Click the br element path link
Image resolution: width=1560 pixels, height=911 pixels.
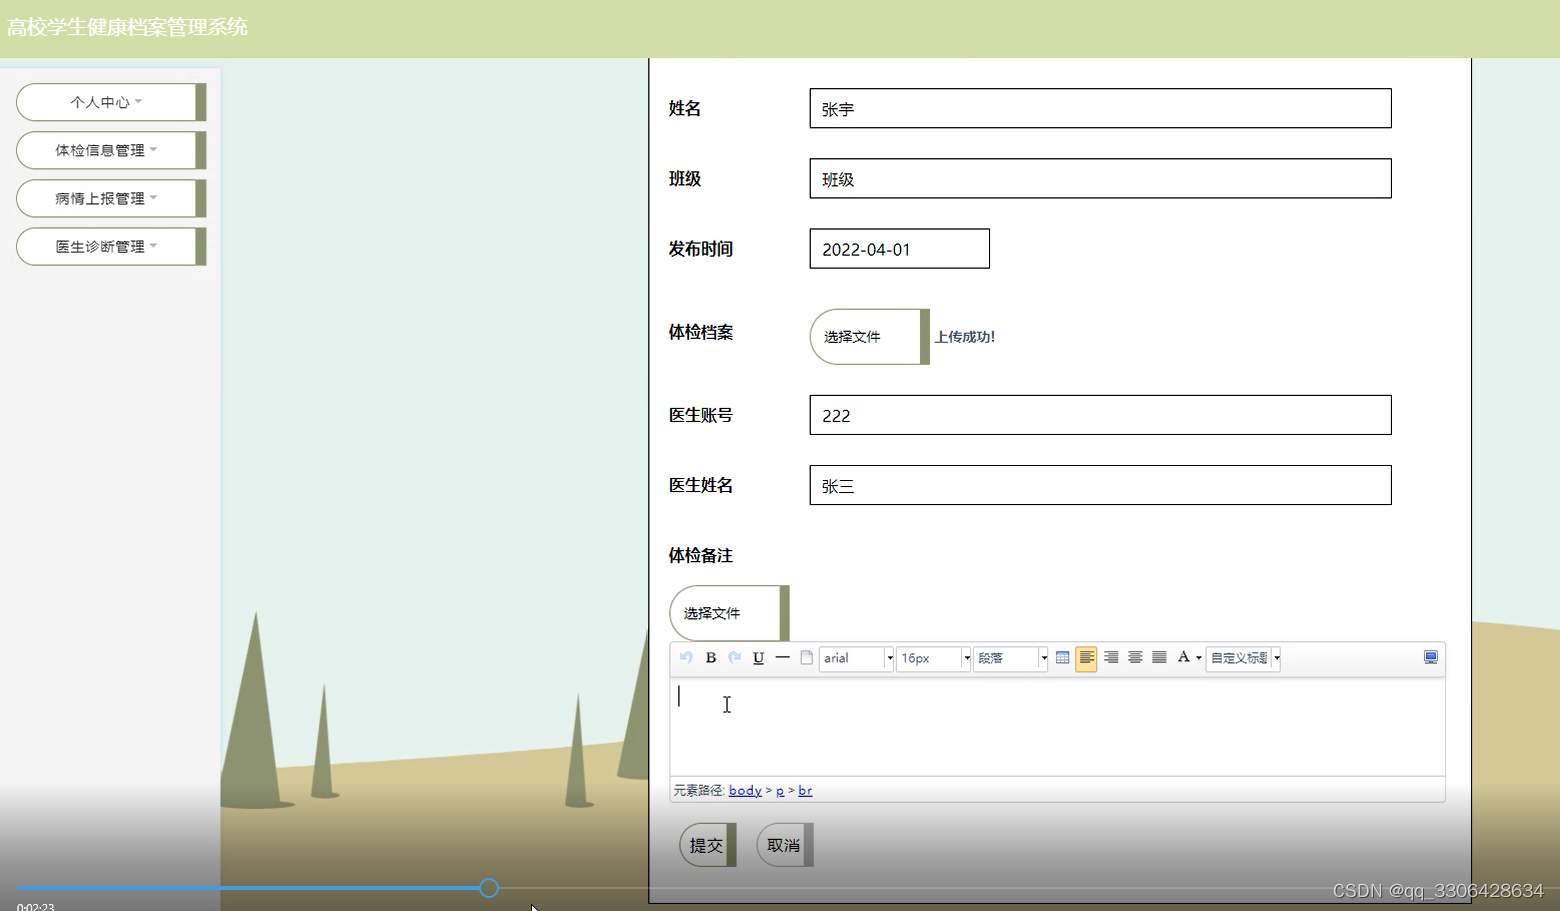click(x=805, y=790)
